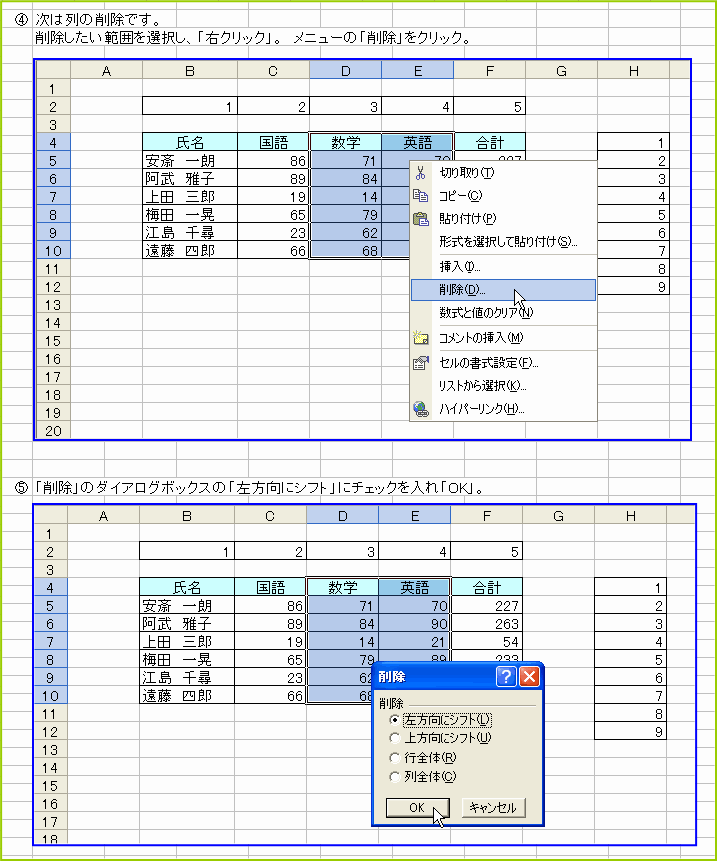Choose 削除(D) from context menu
This screenshot has height=861, width=717.
503,290
